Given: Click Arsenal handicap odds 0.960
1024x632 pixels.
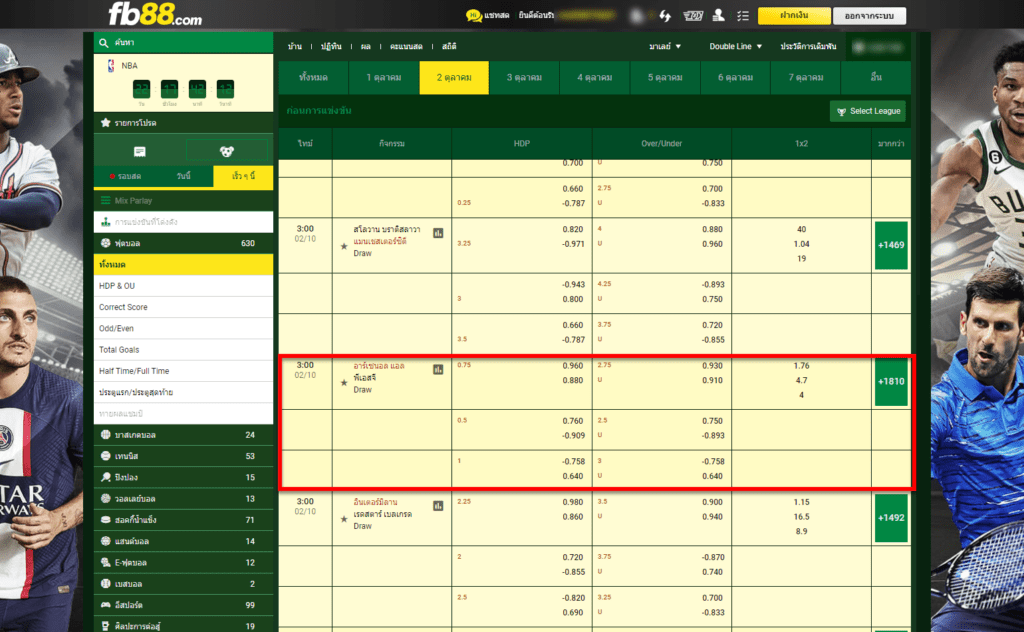Looking at the screenshot, I should [x=573, y=366].
